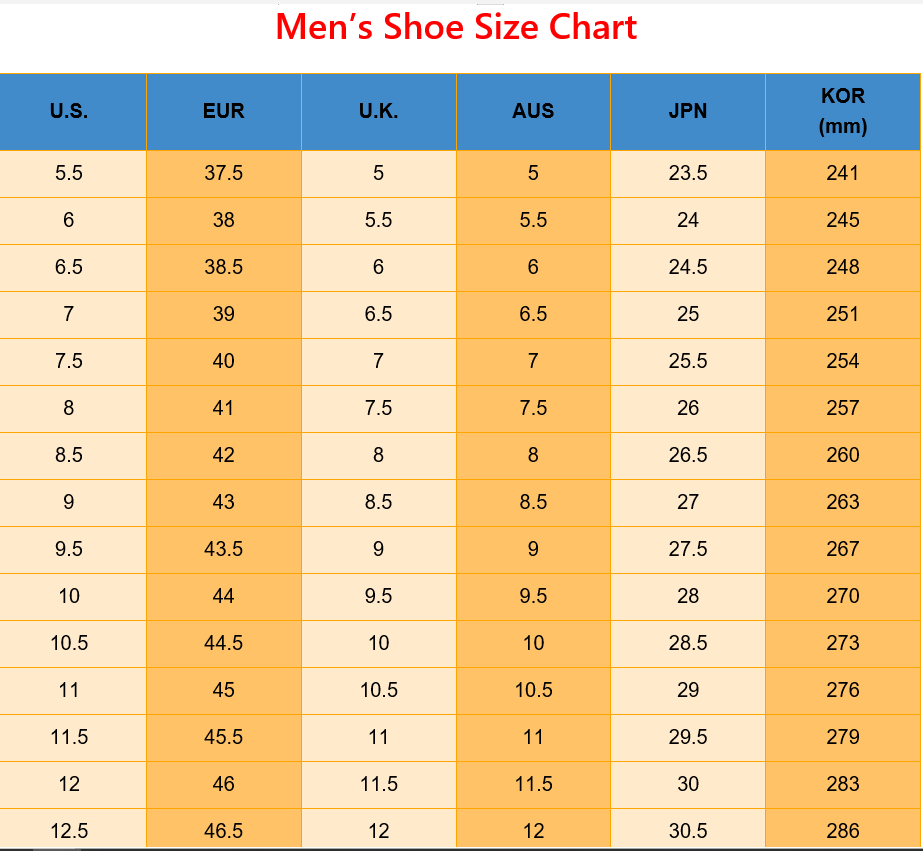Image resolution: width=923 pixels, height=851 pixels.
Task: Select the U.S. size 12.5 cell
Action: (69, 831)
